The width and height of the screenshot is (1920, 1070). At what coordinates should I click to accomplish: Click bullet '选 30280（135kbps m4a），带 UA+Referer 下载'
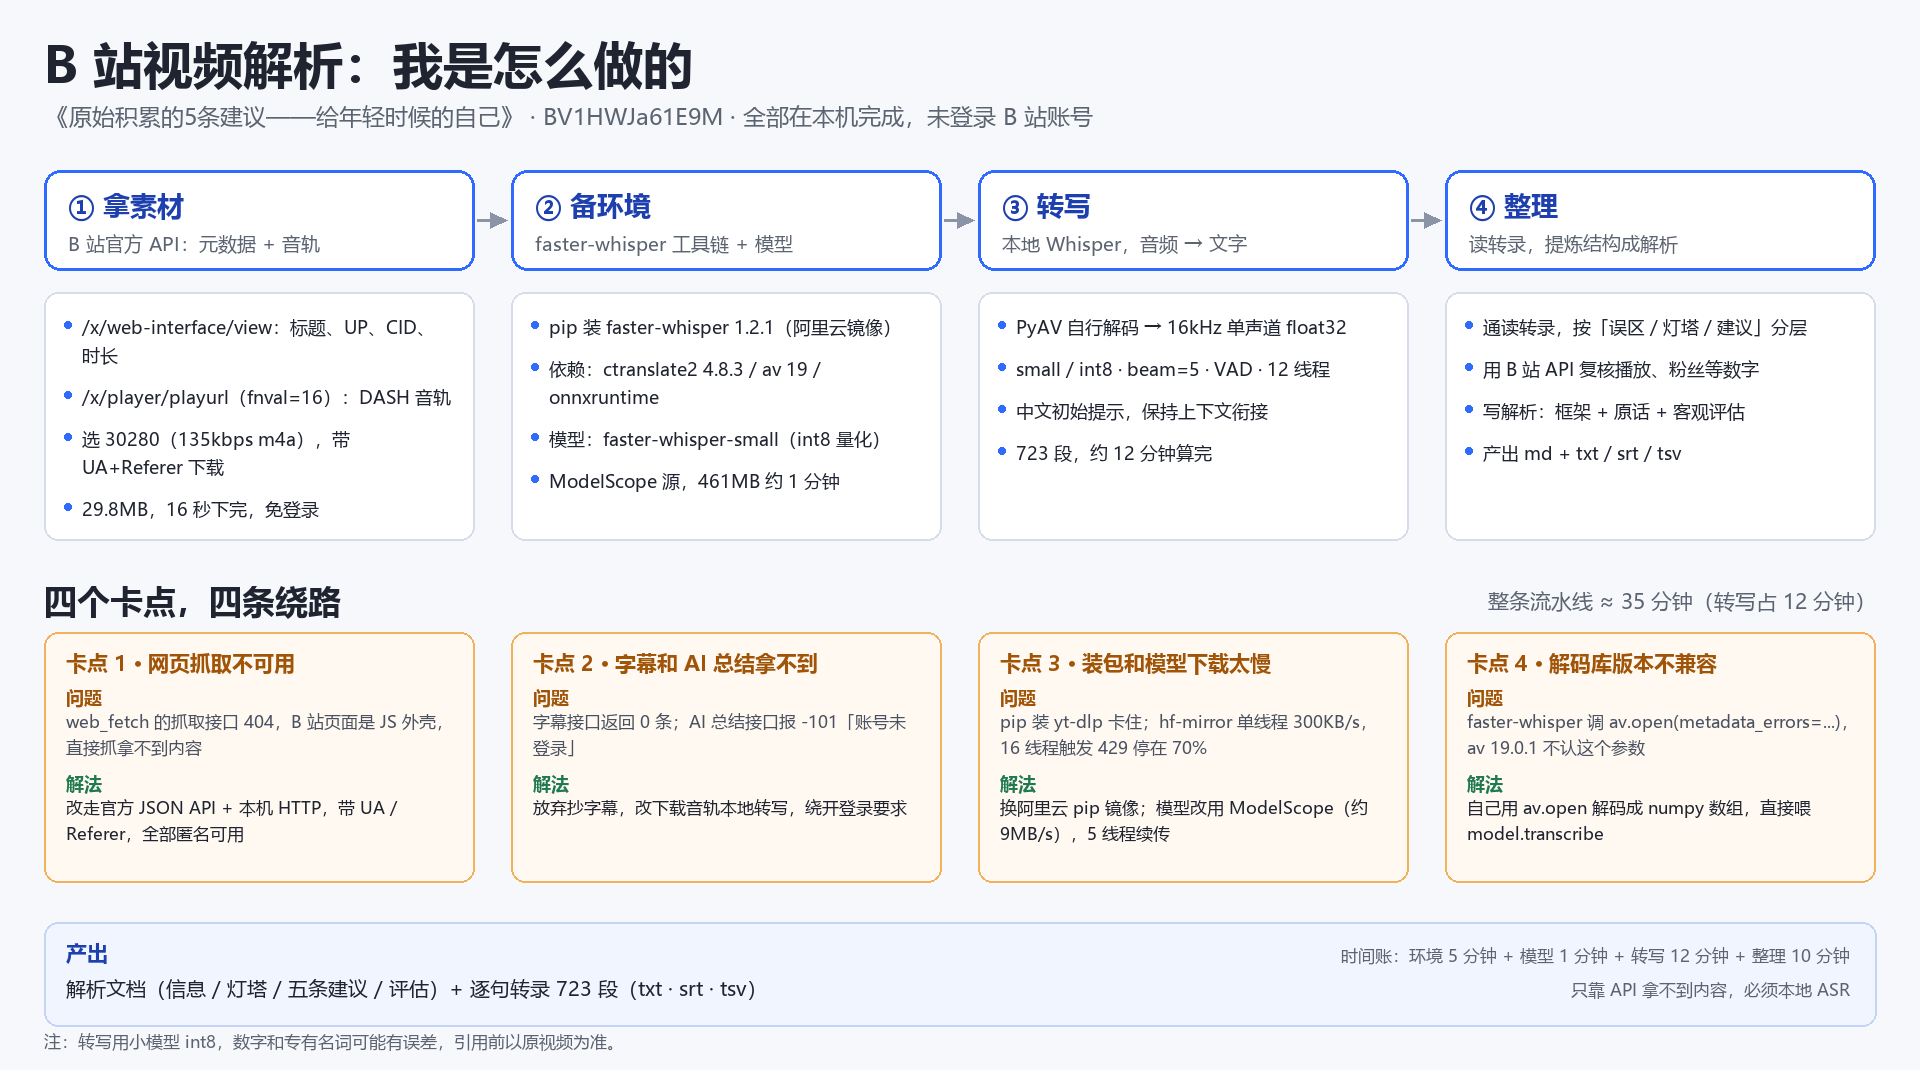coord(208,453)
